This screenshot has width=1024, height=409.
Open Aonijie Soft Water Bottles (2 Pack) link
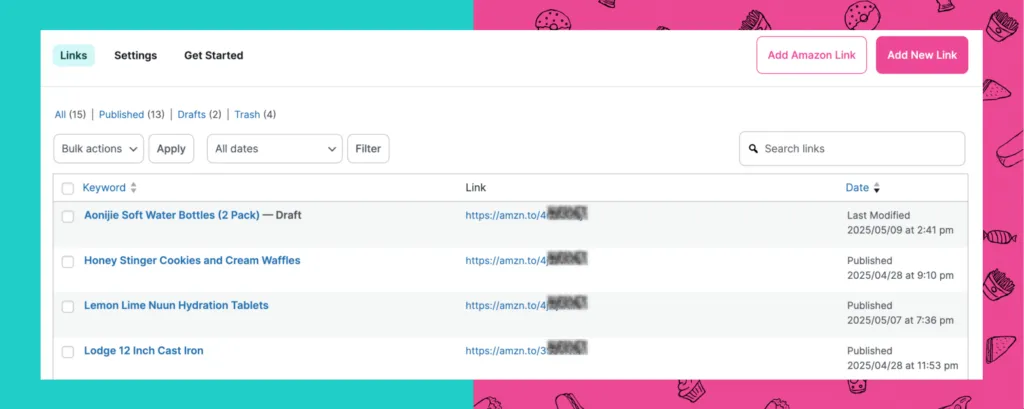pyautogui.click(x=172, y=215)
